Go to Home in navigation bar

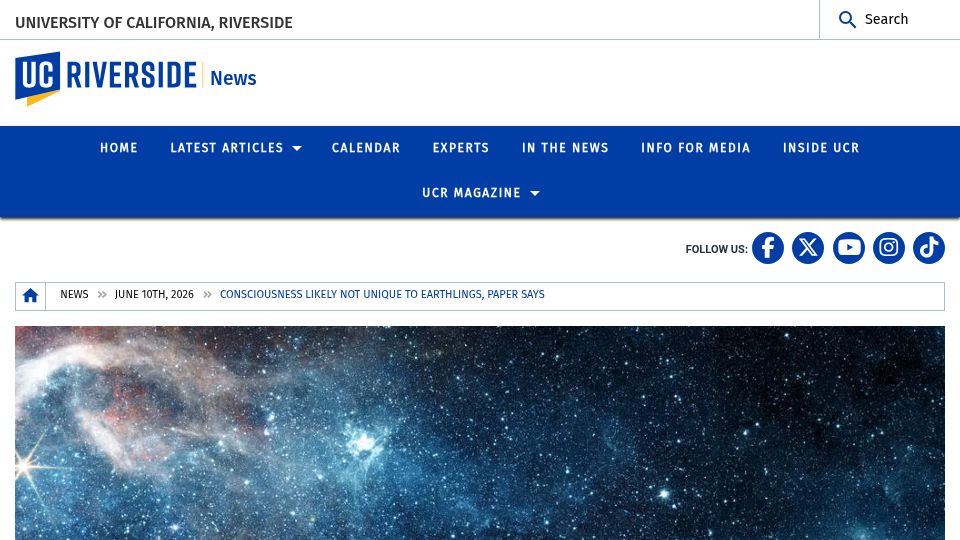[x=119, y=148]
